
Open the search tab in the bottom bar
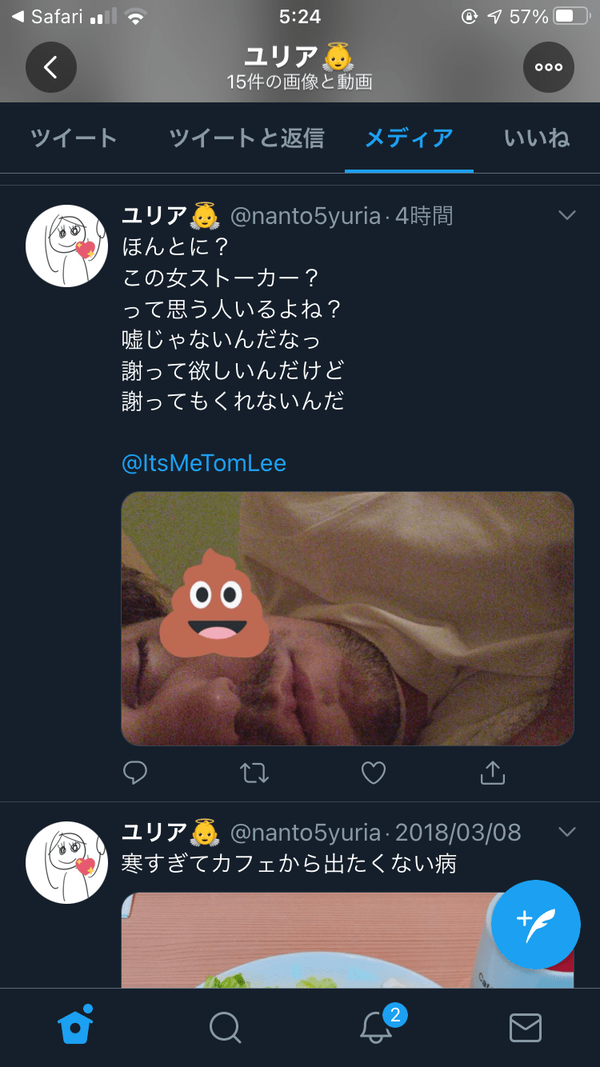tap(225, 1027)
